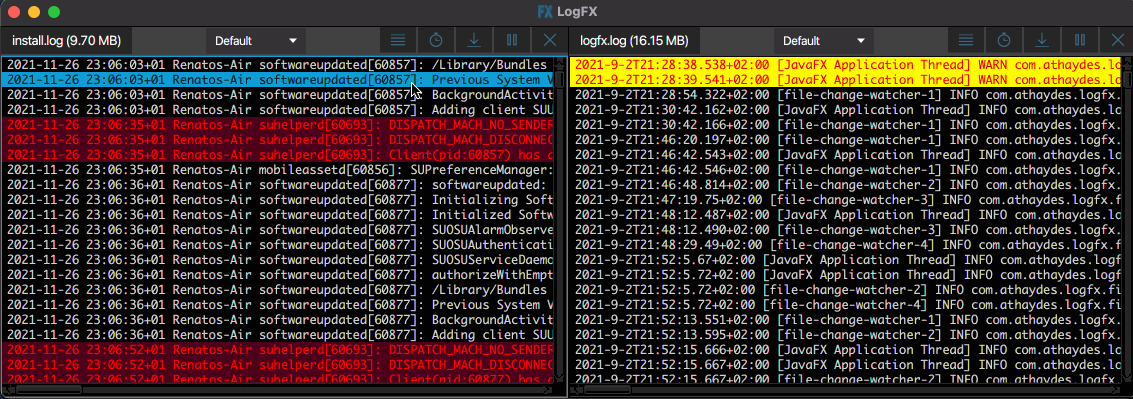Viewport: 1133px width, 399px height.
Task: Select logfx line at 21:52:13.551
Action: tap(845, 319)
